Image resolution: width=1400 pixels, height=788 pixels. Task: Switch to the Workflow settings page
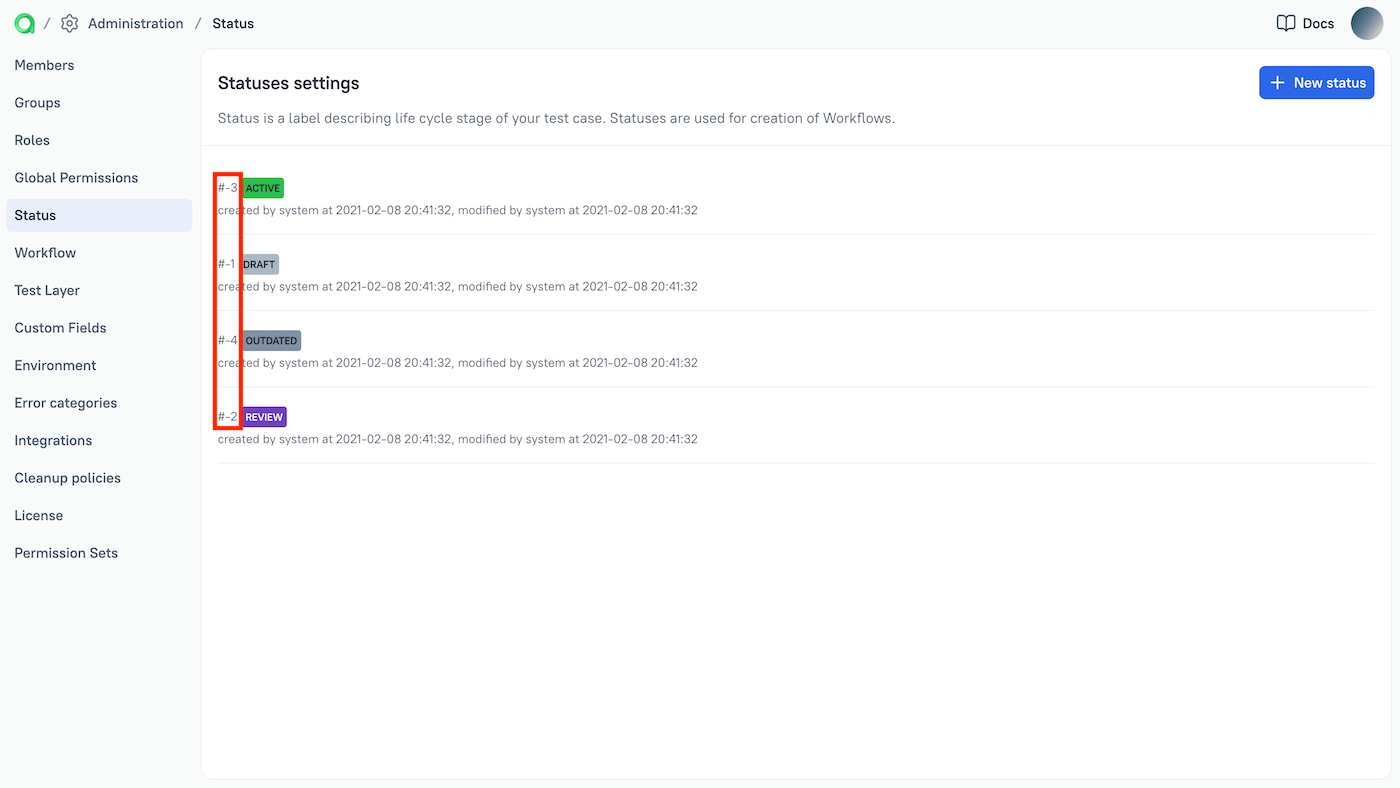[45, 252]
